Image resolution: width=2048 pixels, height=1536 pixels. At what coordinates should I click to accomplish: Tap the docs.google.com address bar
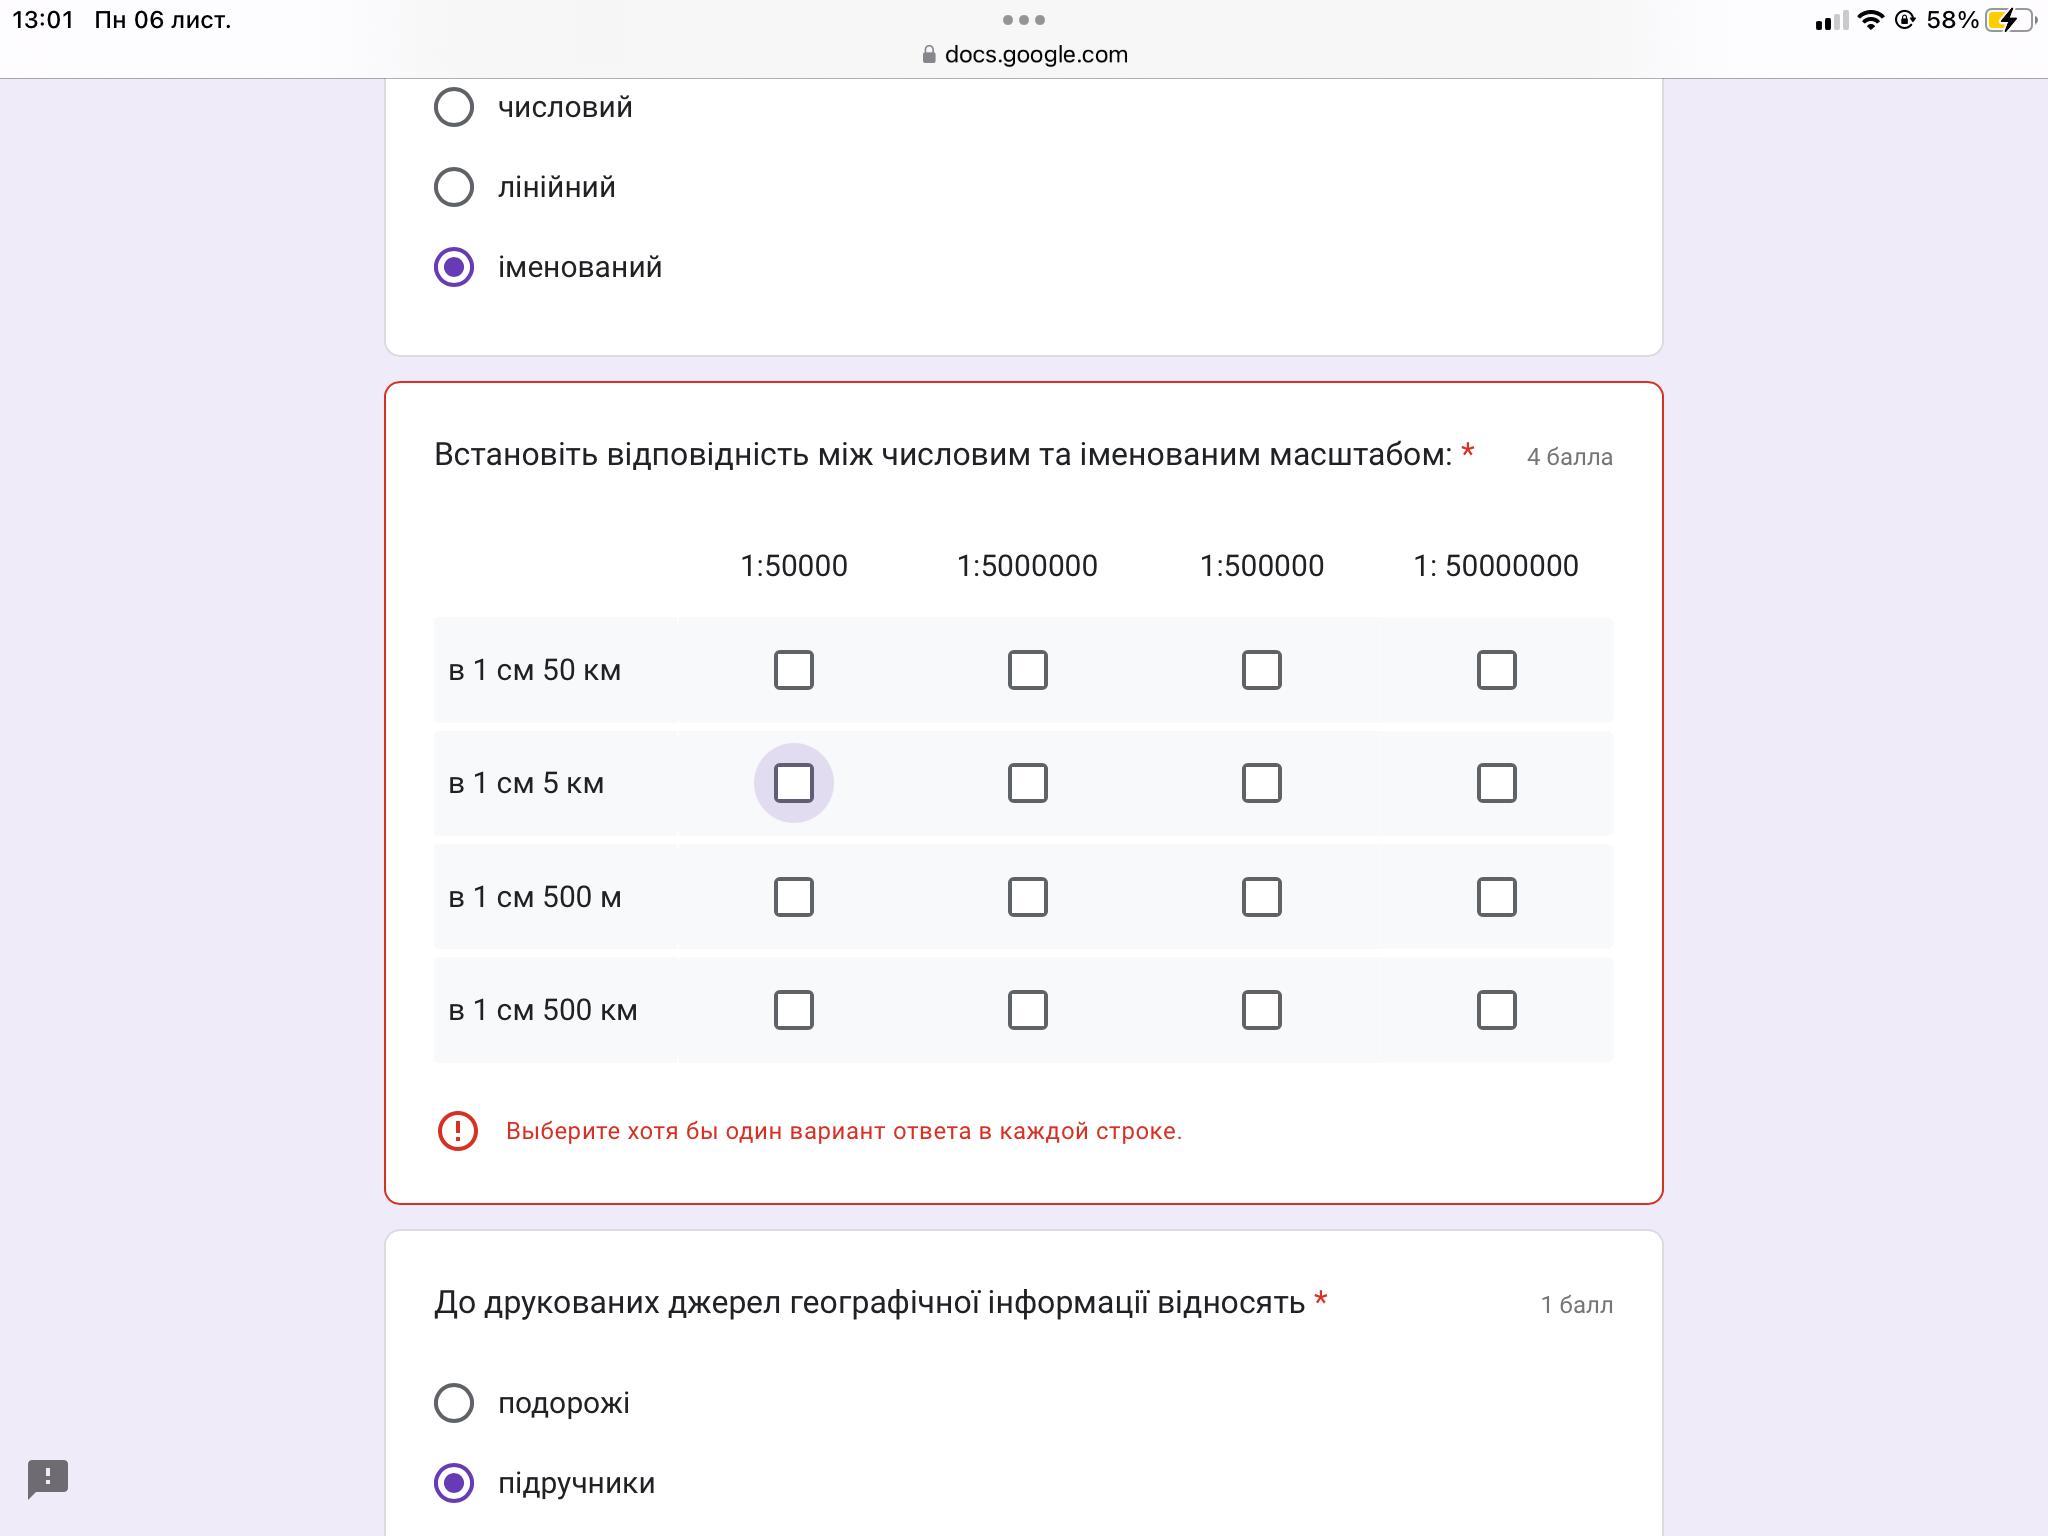1034,55
